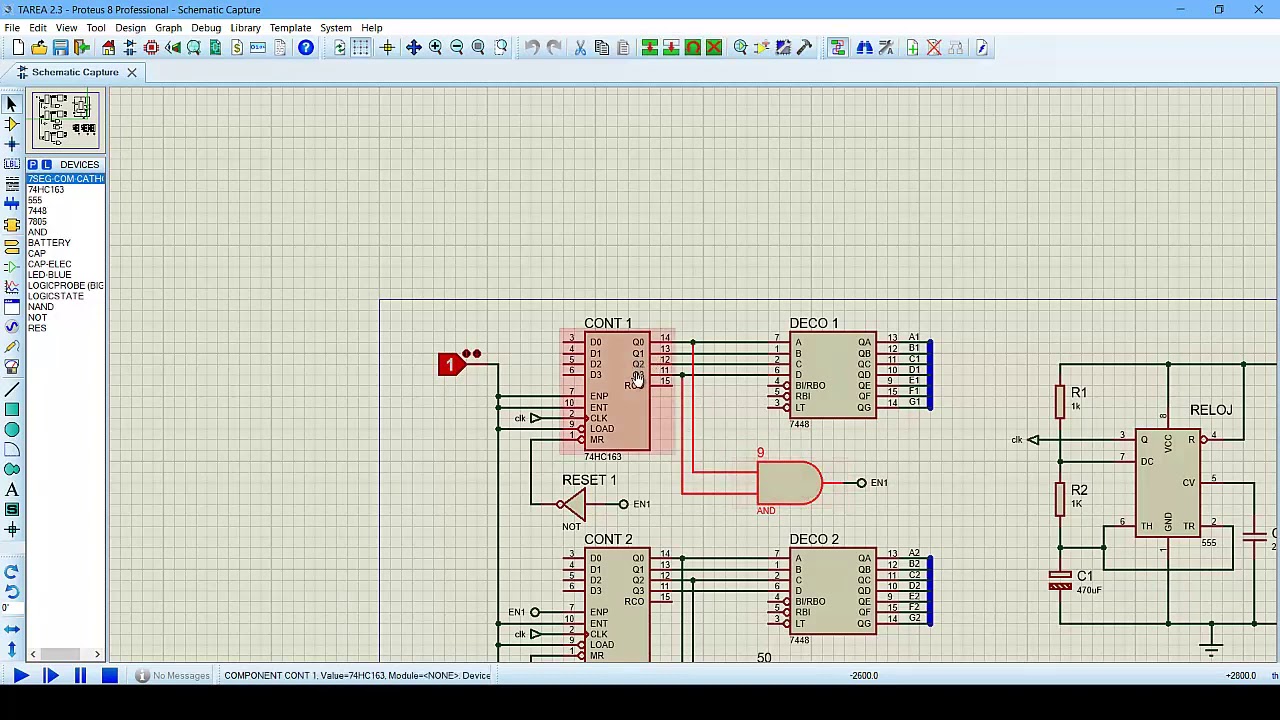Start simulation with the Play button

point(20,676)
